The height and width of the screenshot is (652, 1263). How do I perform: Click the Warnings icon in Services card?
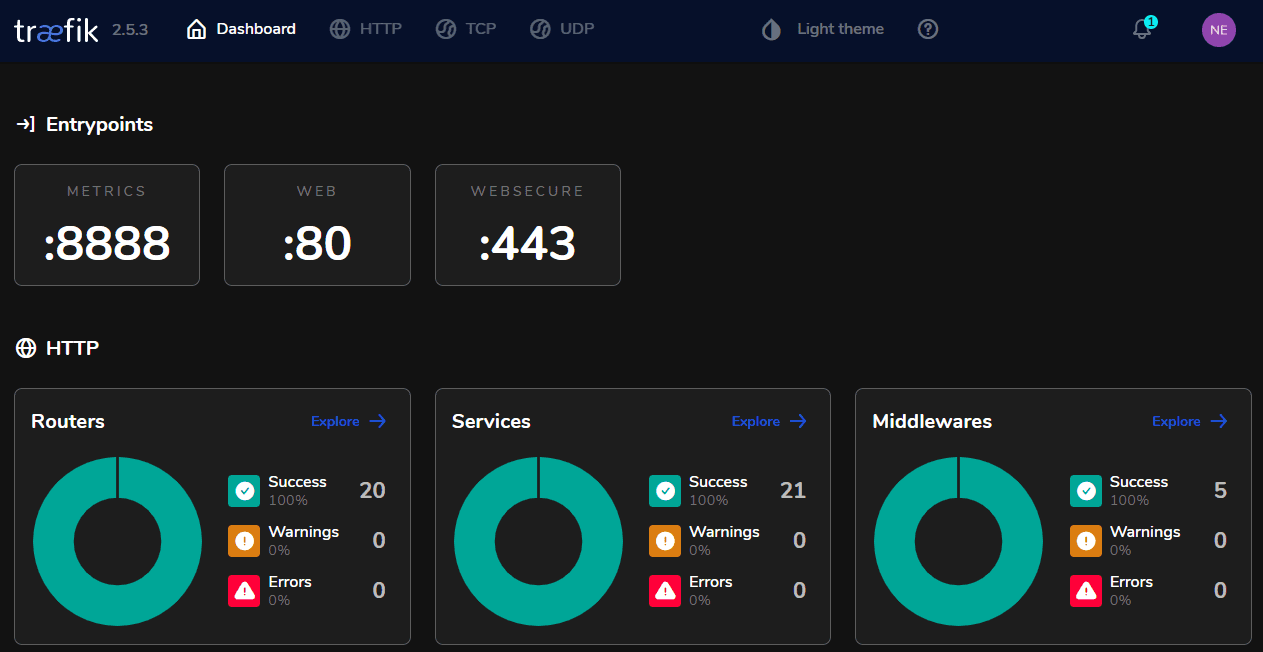pos(665,540)
